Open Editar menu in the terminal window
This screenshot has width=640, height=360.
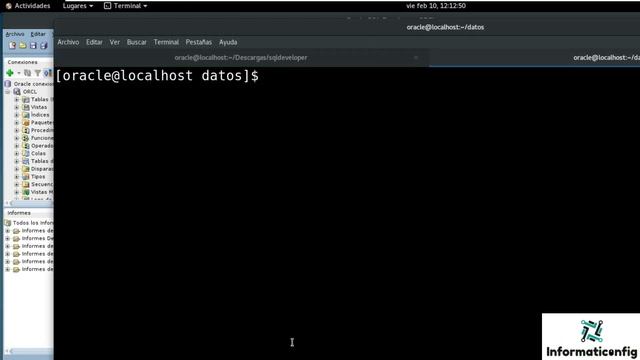pyautogui.click(x=94, y=42)
